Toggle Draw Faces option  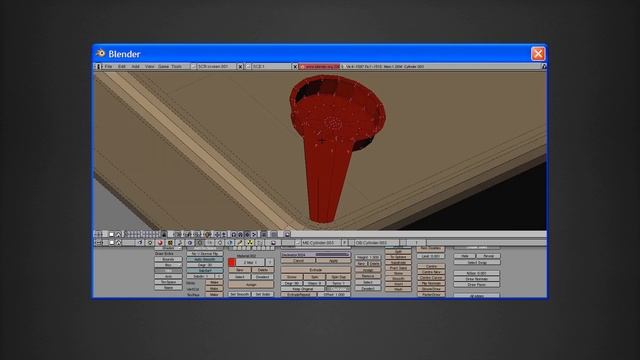(x=476, y=284)
